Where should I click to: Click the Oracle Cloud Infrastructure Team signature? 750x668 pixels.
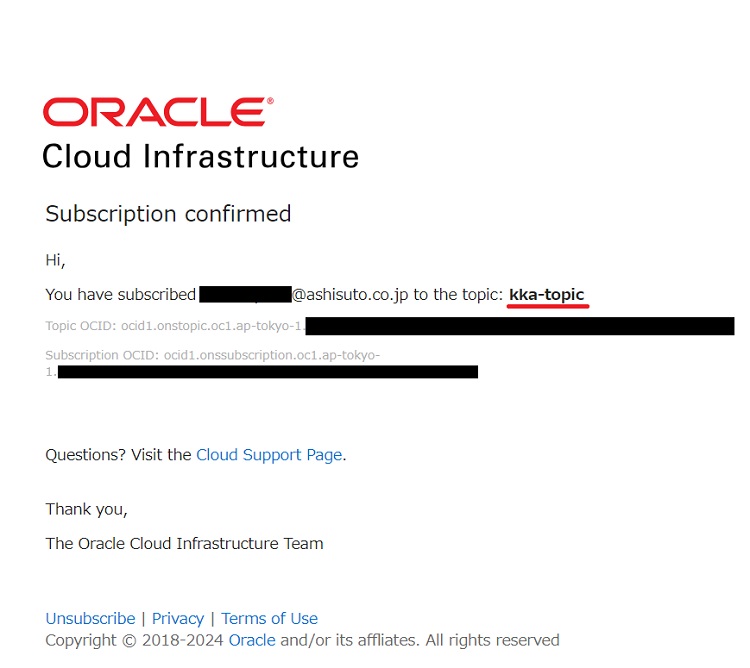pyautogui.click(x=184, y=544)
